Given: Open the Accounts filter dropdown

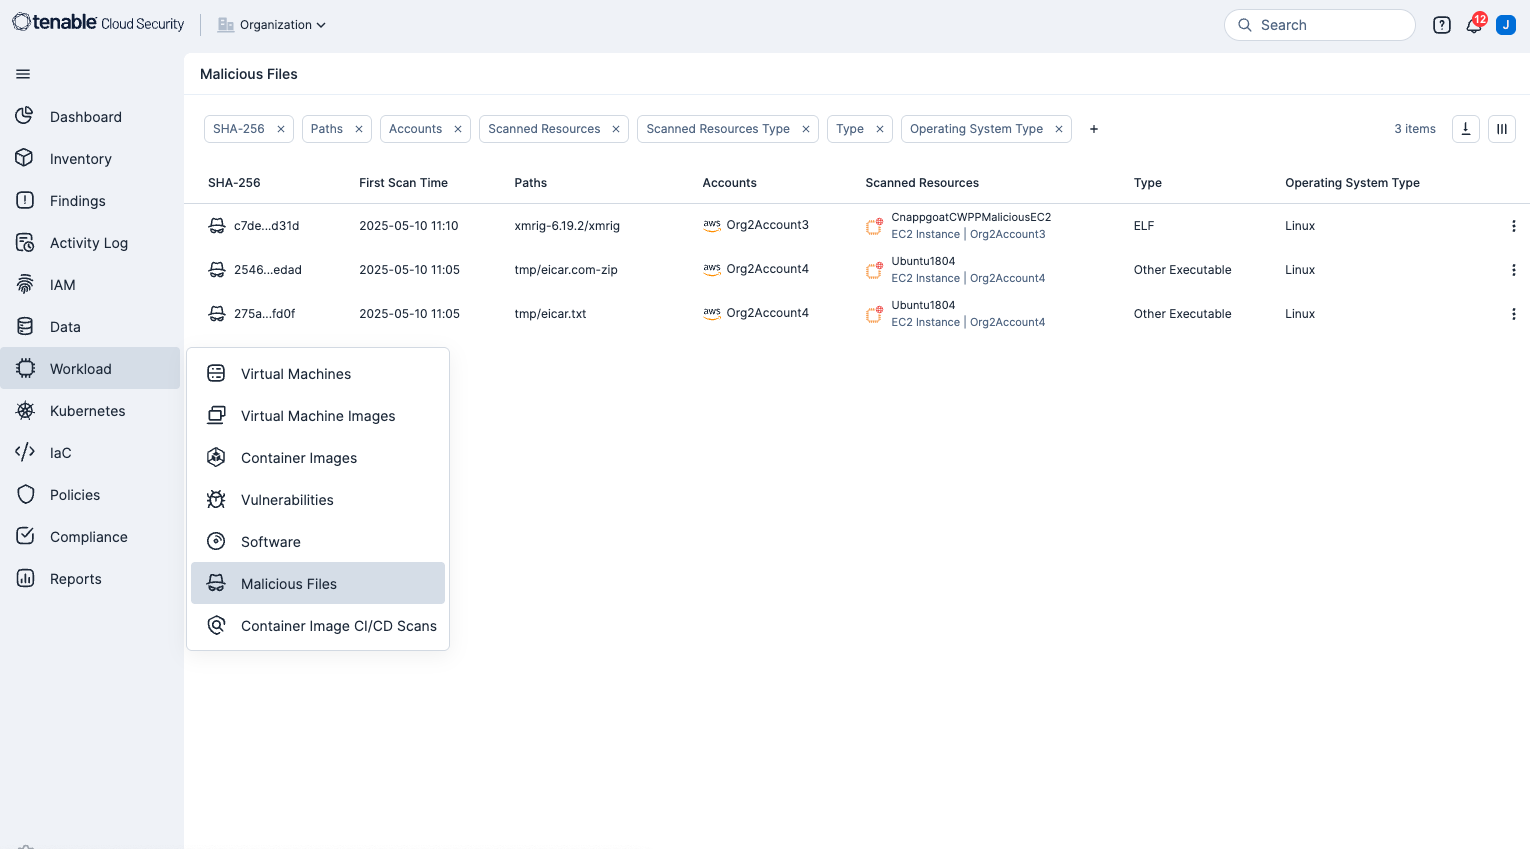Looking at the screenshot, I should pyautogui.click(x=415, y=129).
